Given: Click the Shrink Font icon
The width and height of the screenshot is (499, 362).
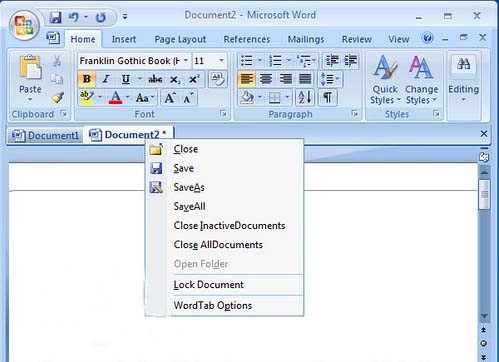Looking at the screenshot, I should click(188, 98).
